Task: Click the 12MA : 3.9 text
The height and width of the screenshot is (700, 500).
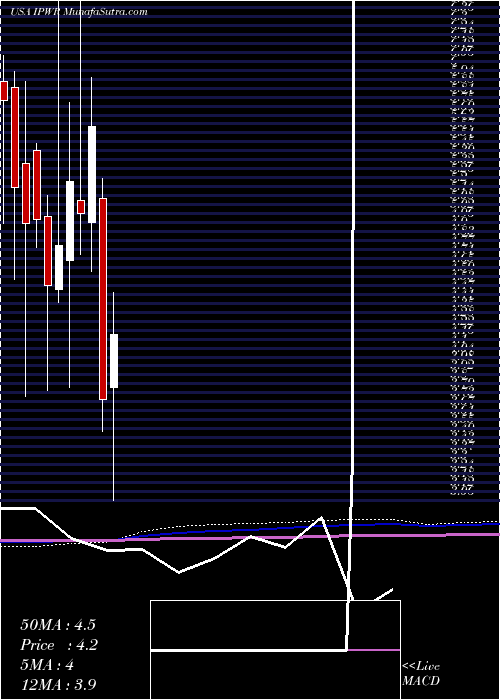Action: point(58,685)
